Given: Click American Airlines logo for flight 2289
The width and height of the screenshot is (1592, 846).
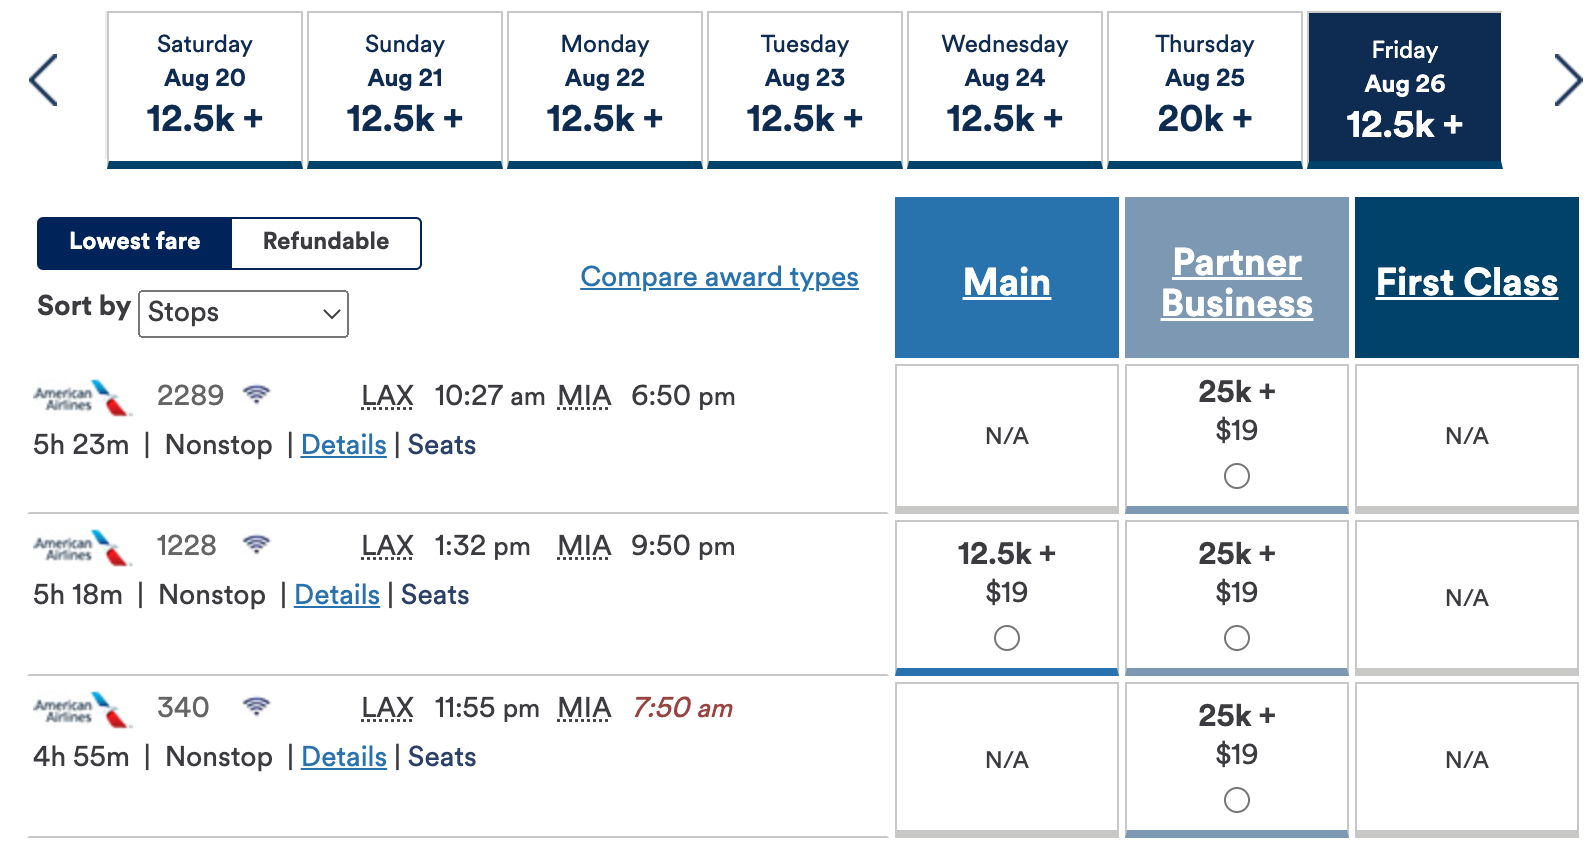Looking at the screenshot, I should [x=82, y=397].
